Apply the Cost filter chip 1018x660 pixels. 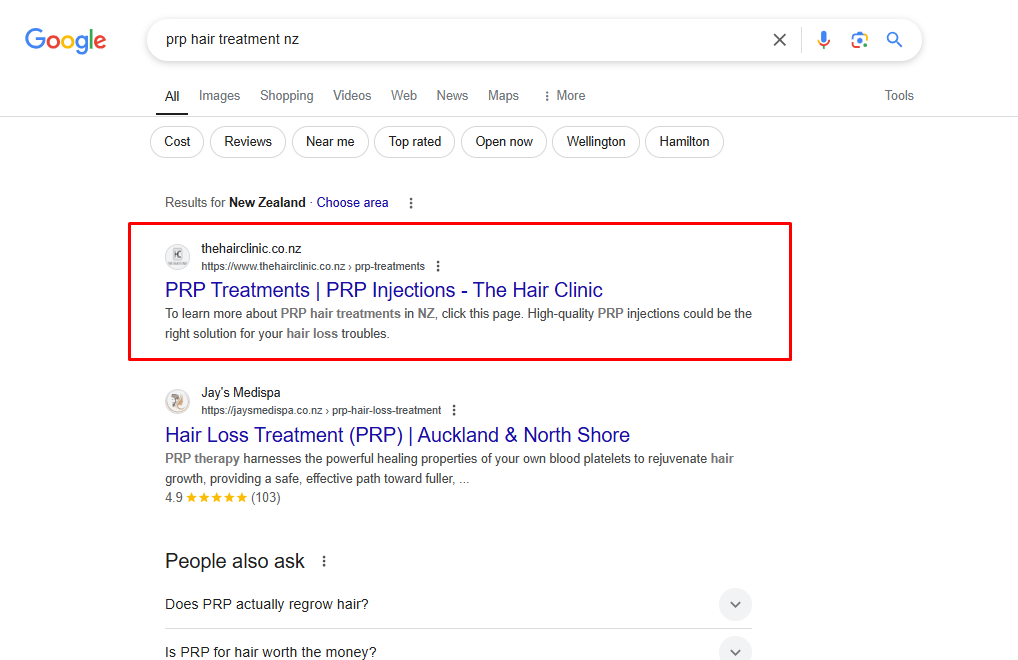pos(177,141)
